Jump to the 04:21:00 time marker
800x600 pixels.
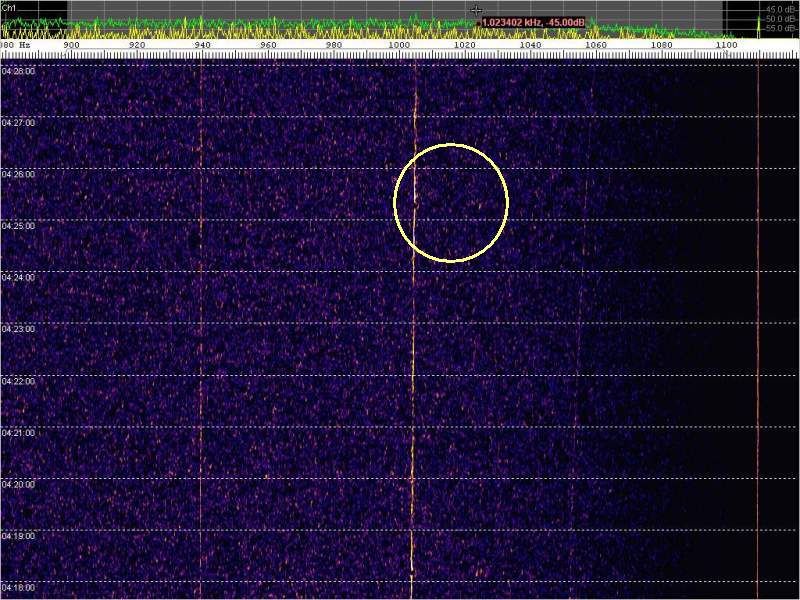[x=18, y=432]
